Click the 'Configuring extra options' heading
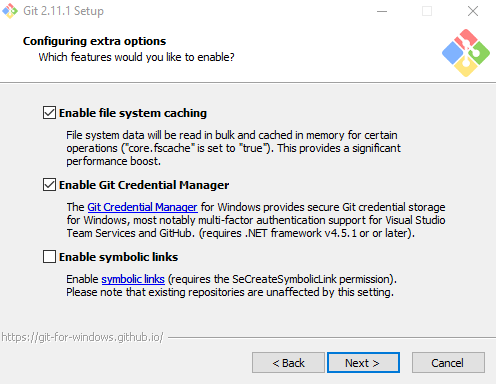 click(94, 41)
